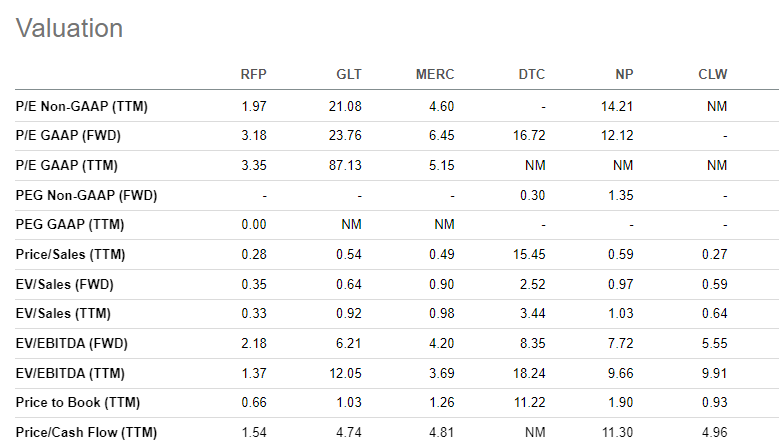Click the RFP ticker column header

pyautogui.click(x=253, y=75)
